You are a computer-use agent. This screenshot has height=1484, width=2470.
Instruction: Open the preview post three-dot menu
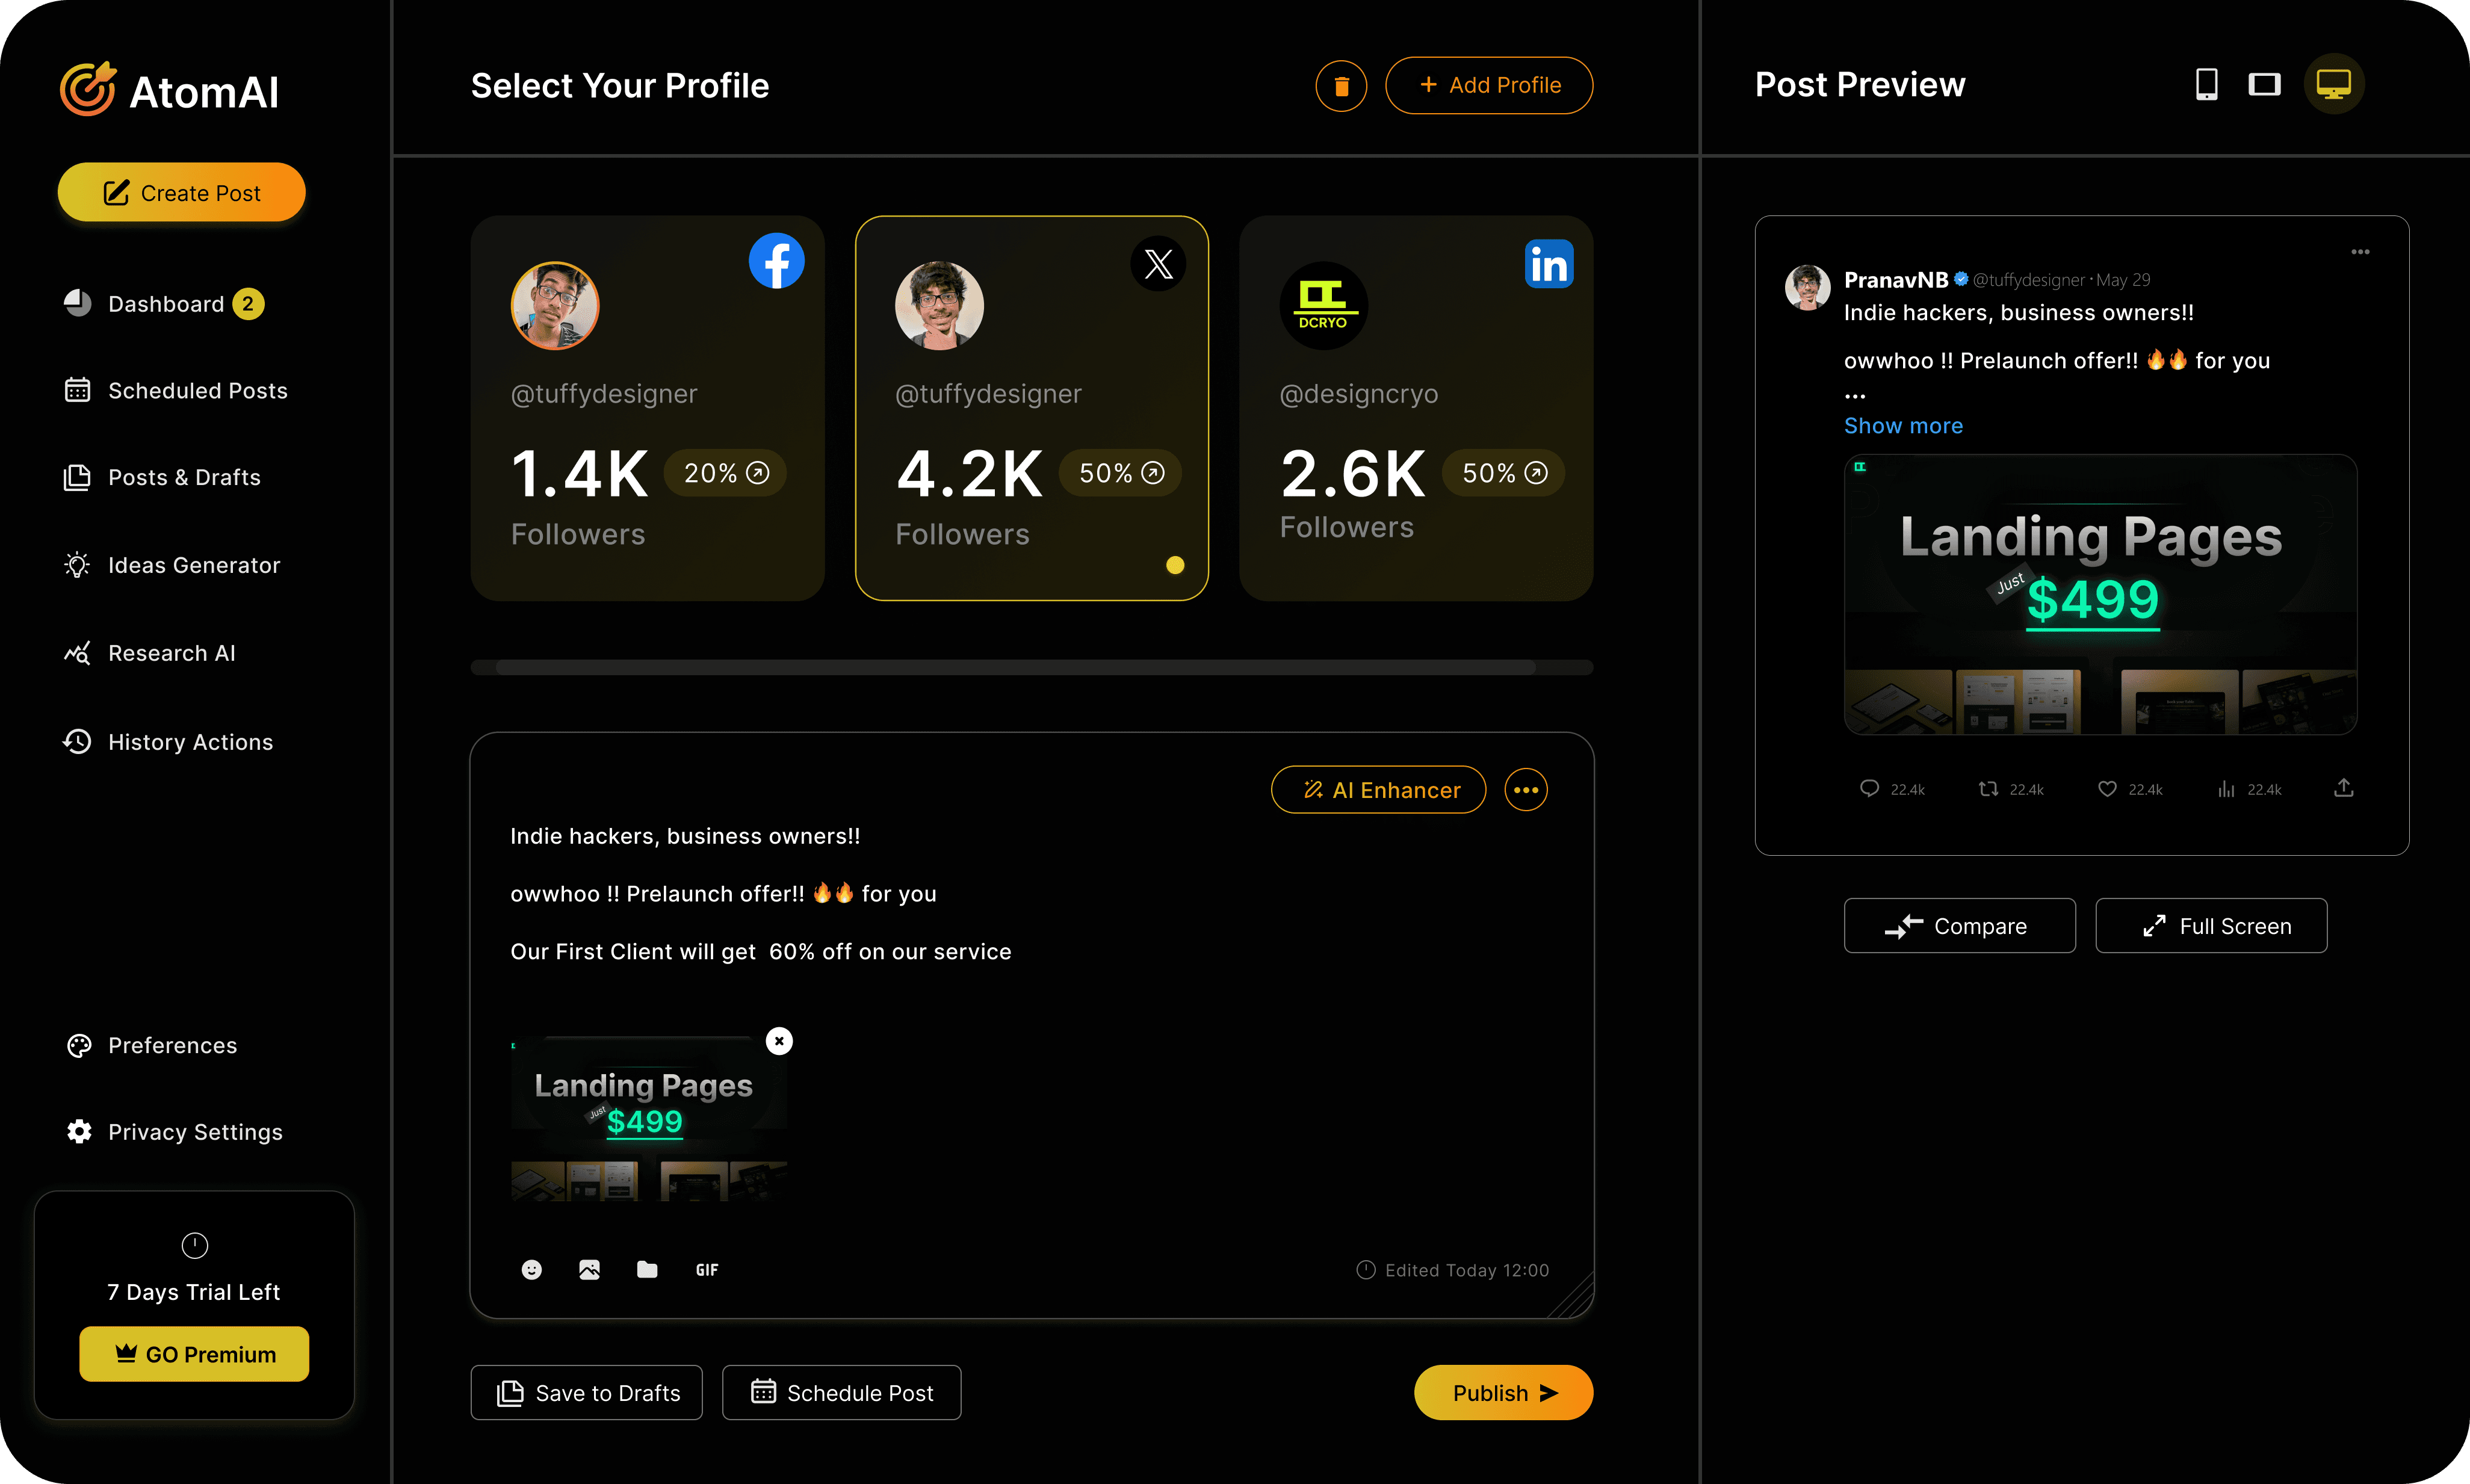(x=2360, y=252)
